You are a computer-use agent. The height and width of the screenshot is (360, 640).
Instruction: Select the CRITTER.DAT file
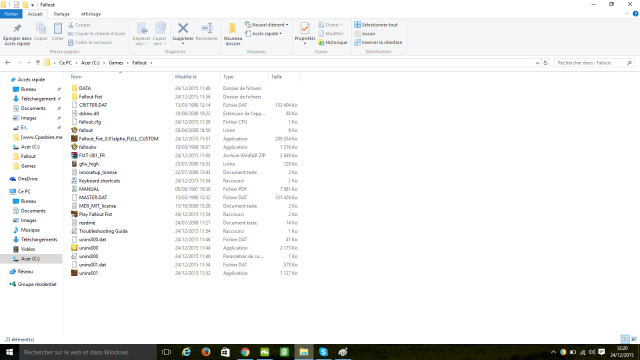click(93, 105)
